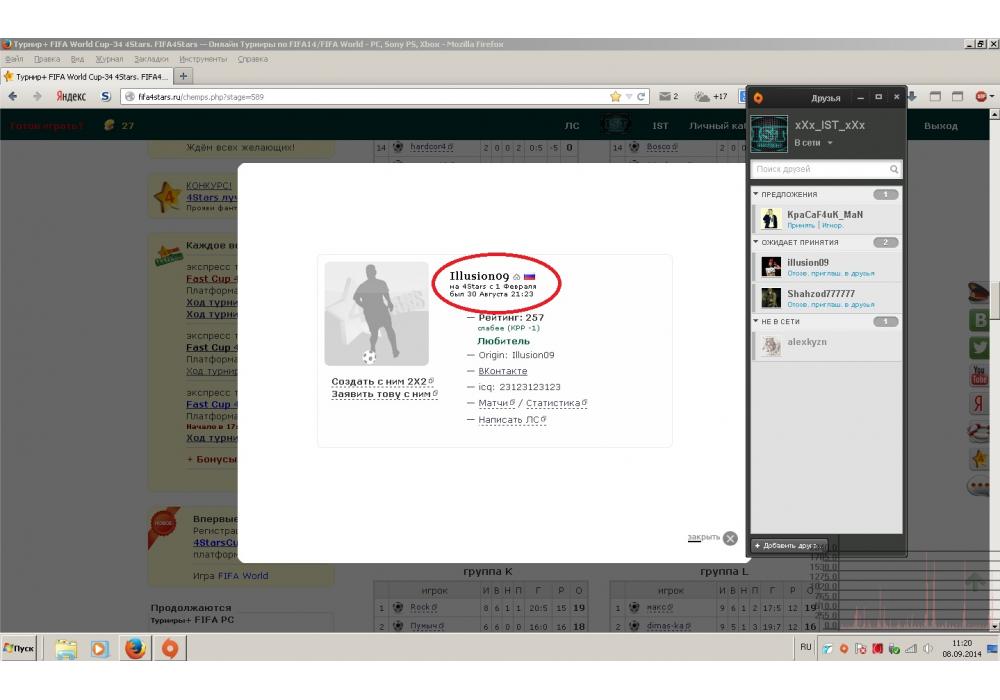
Task: Open the adblock stop icon in toolbar
Action: (982, 96)
